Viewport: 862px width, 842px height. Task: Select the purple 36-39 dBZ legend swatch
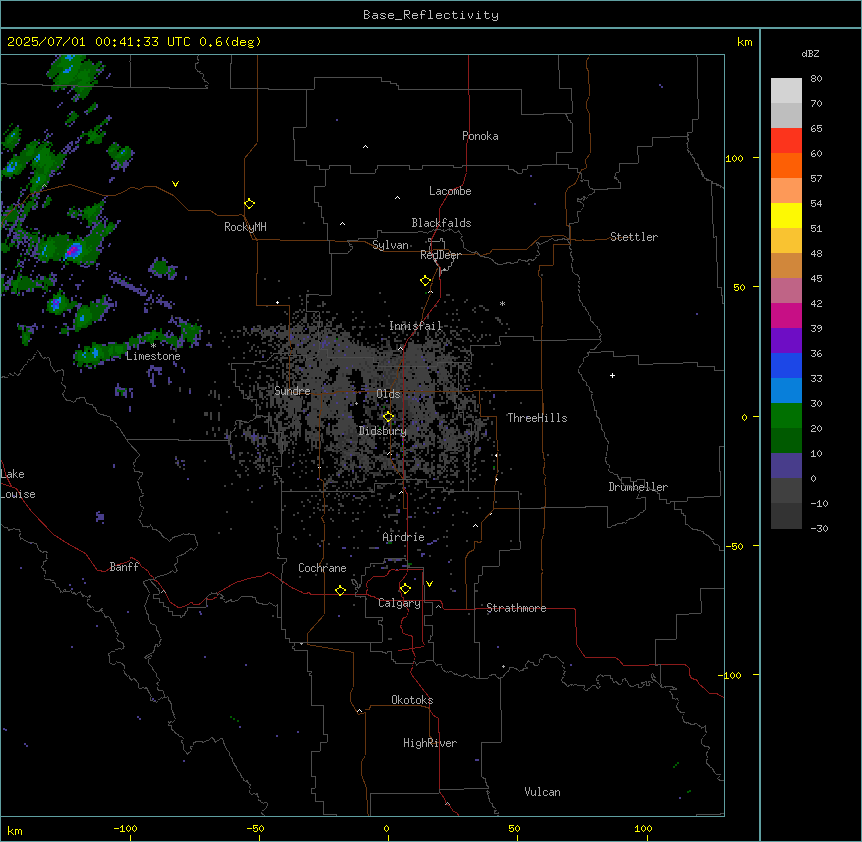click(786, 341)
